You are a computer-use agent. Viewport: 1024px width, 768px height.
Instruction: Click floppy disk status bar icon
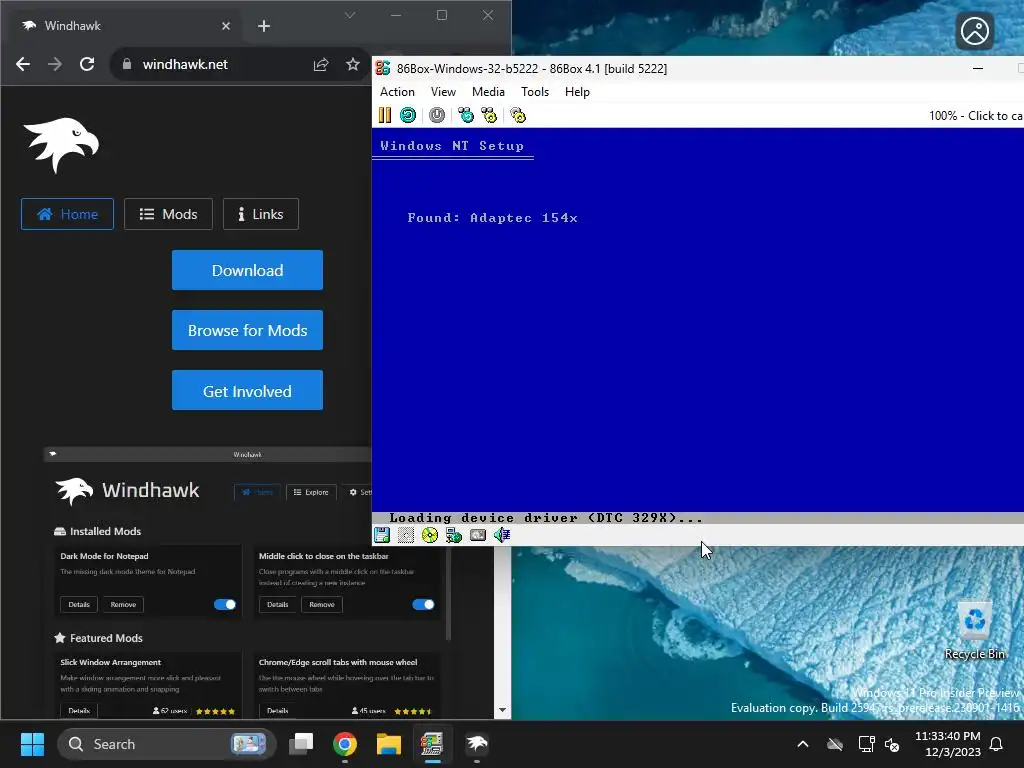point(382,536)
